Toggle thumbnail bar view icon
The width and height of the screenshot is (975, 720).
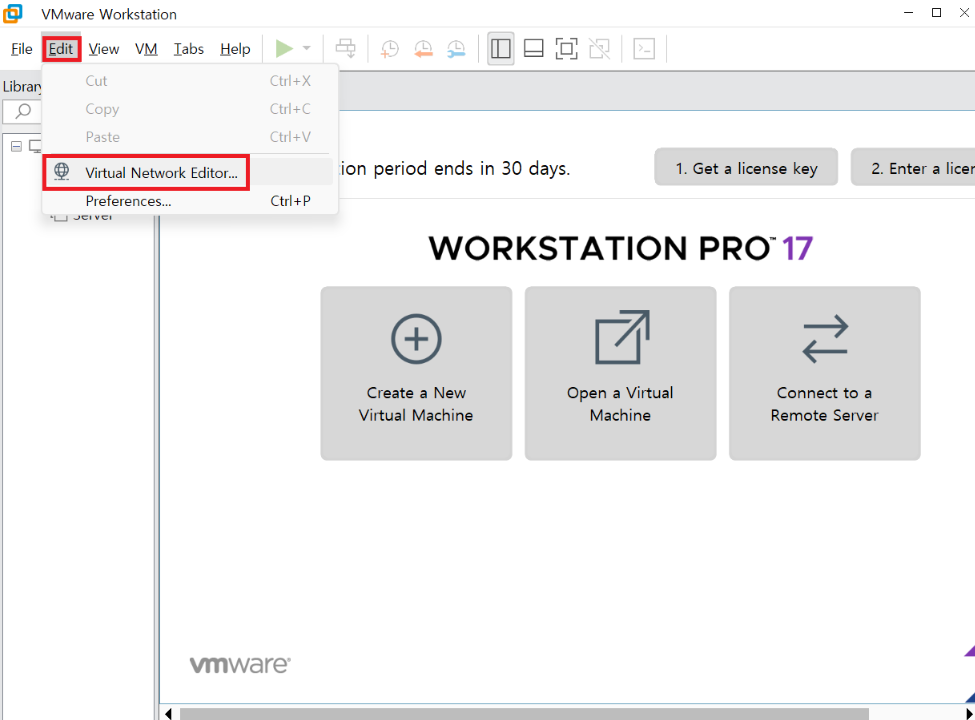[534, 48]
